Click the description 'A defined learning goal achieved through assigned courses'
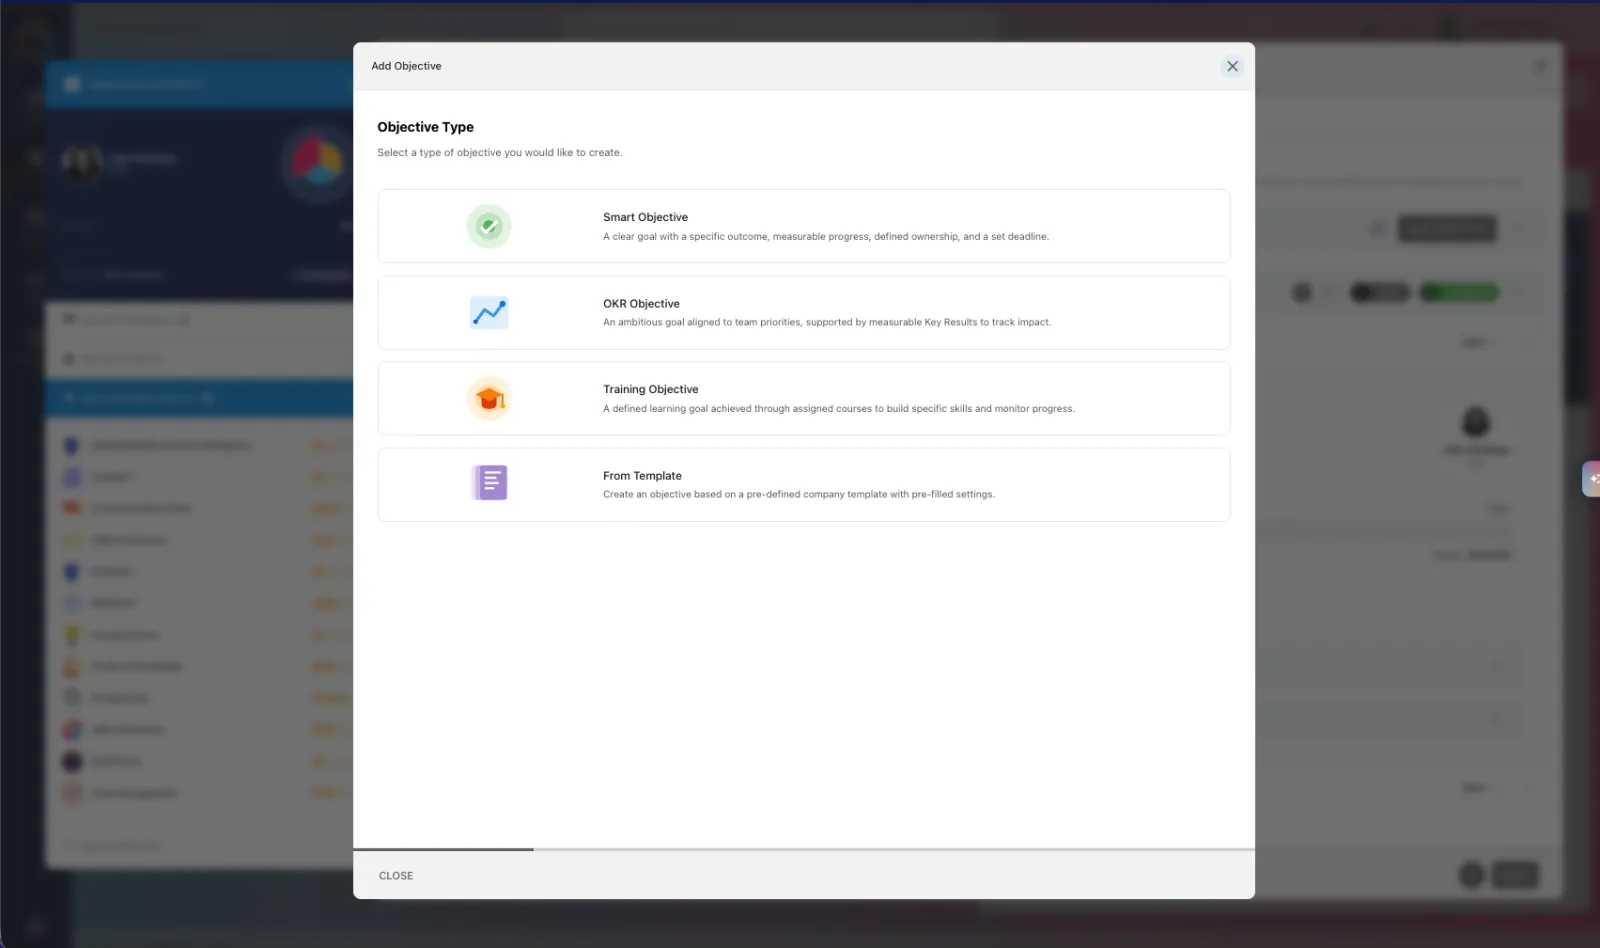Screen dimensions: 1600x948 pos(839,409)
